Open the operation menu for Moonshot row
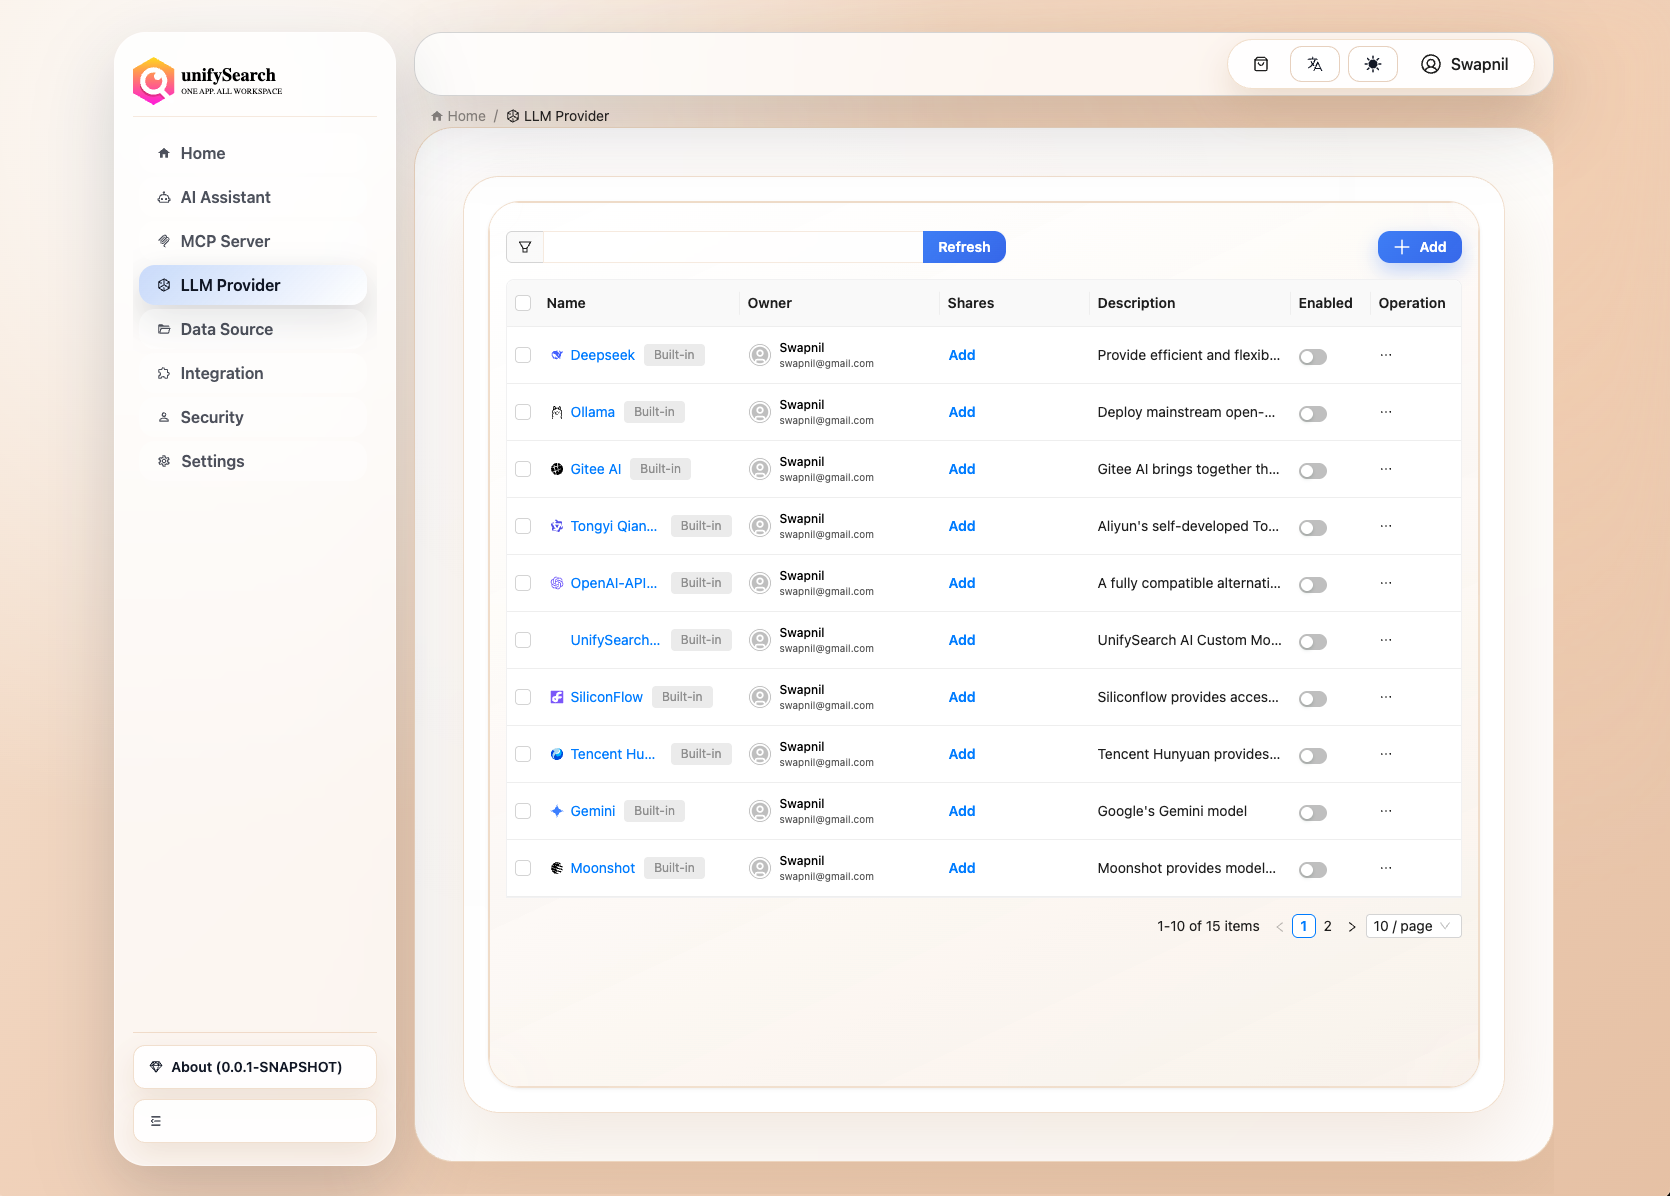Image resolution: width=1670 pixels, height=1196 pixels. 1386,868
